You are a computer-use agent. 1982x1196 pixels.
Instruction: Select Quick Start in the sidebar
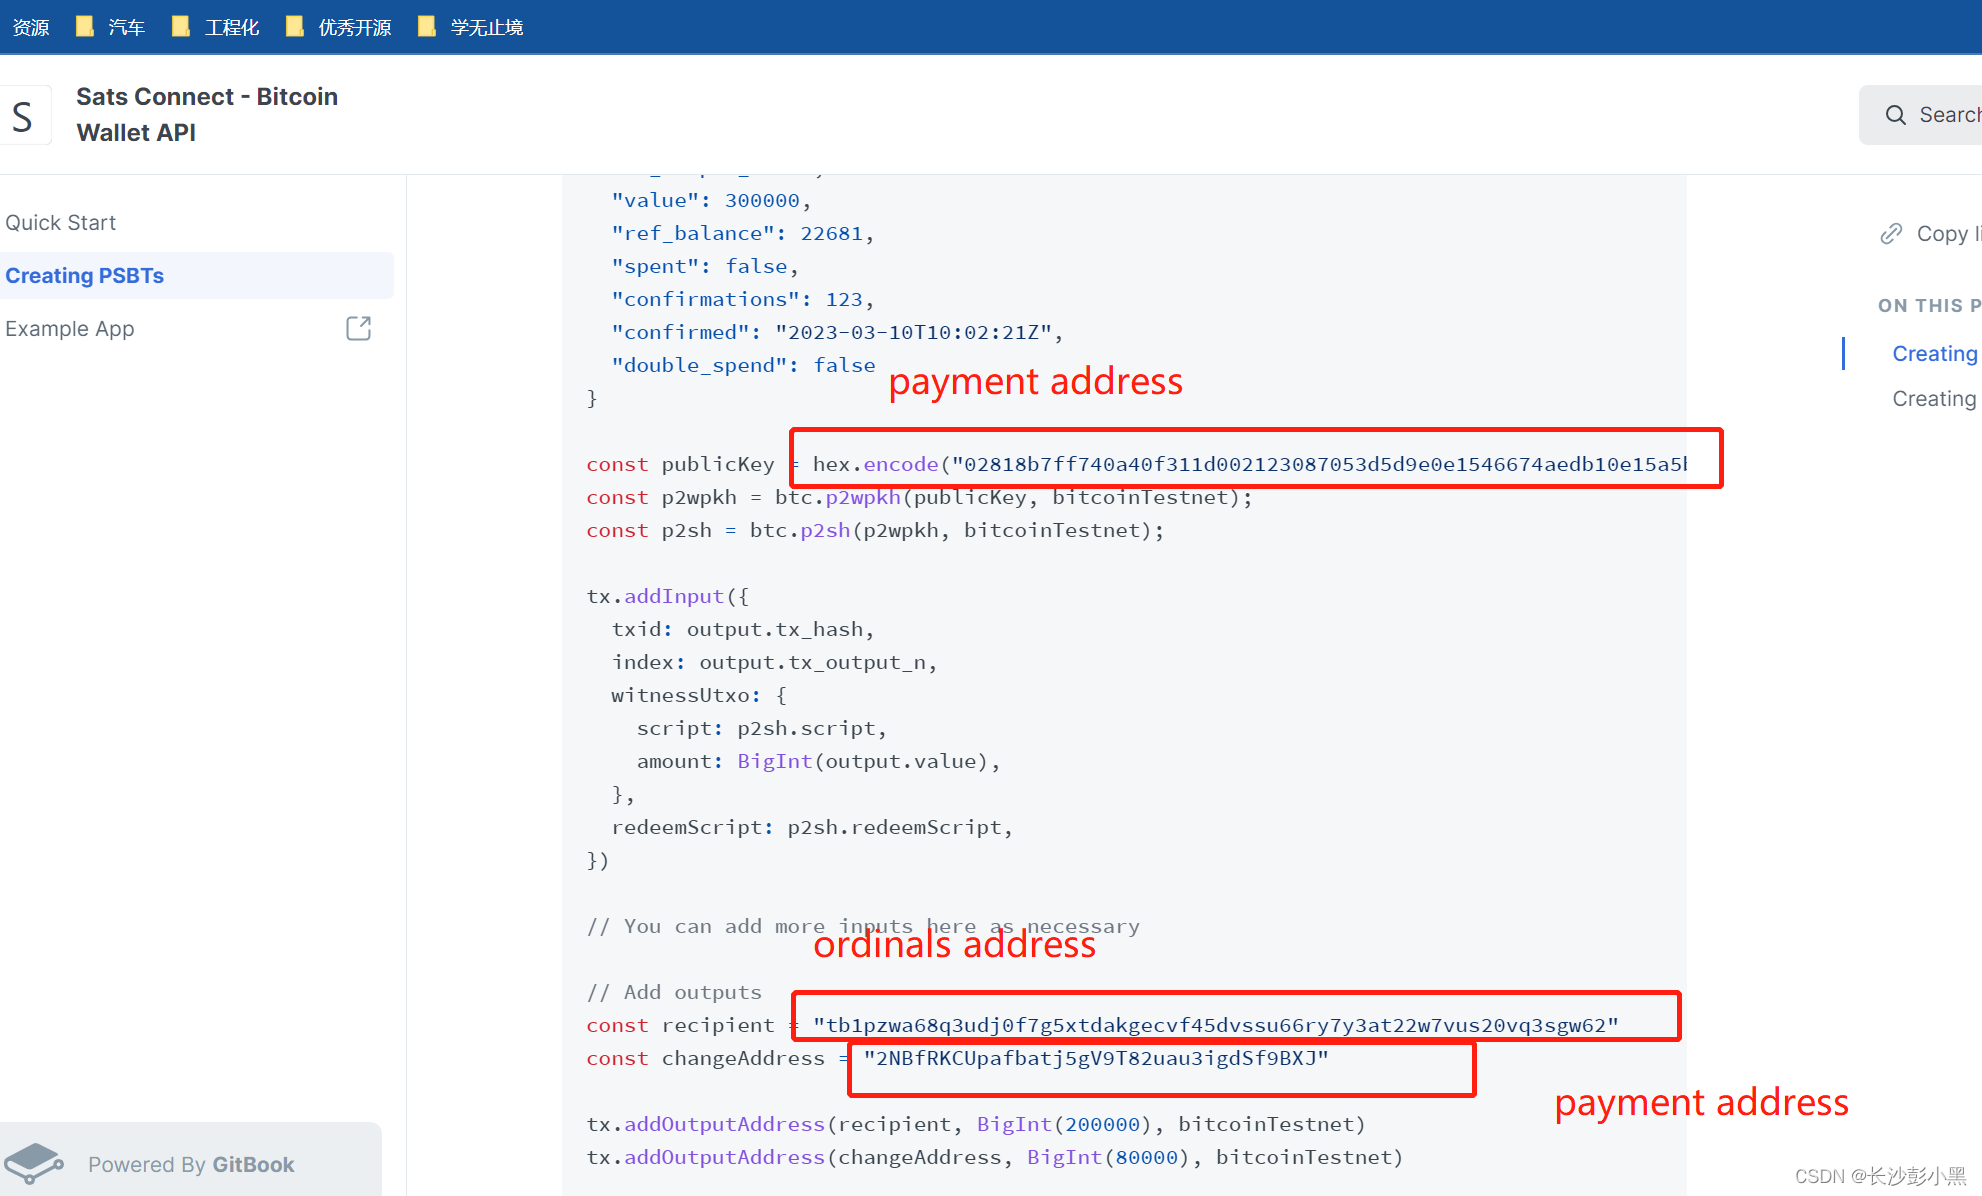point(61,222)
